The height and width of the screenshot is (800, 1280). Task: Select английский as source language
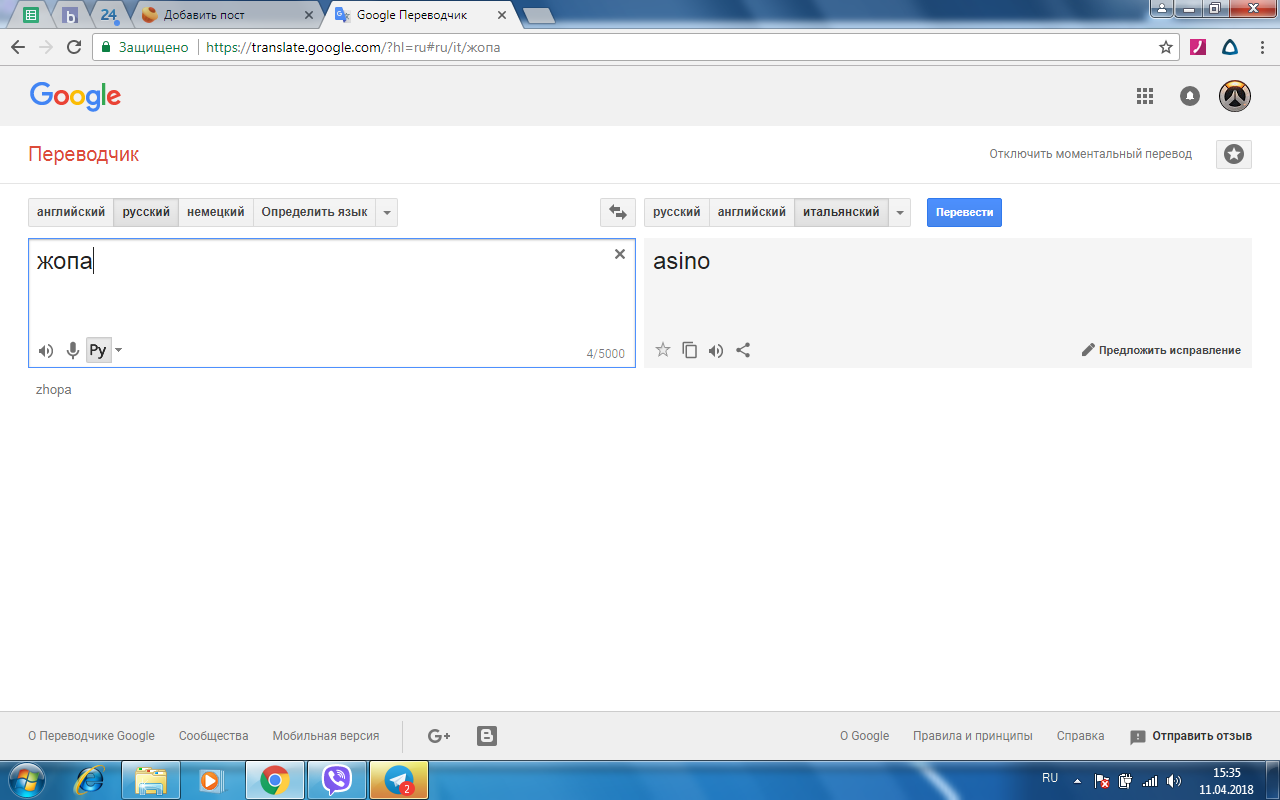(x=71, y=212)
